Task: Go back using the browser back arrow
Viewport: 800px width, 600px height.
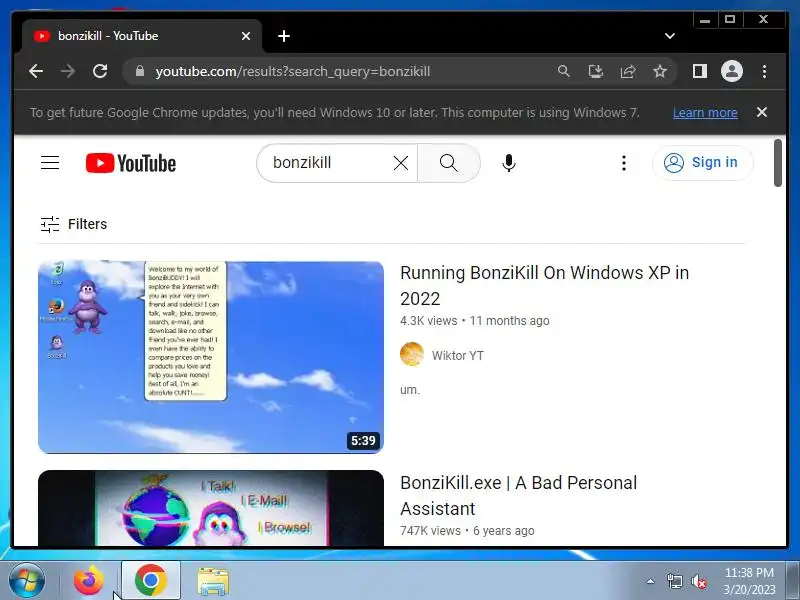Action: click(x=36, y=71)
